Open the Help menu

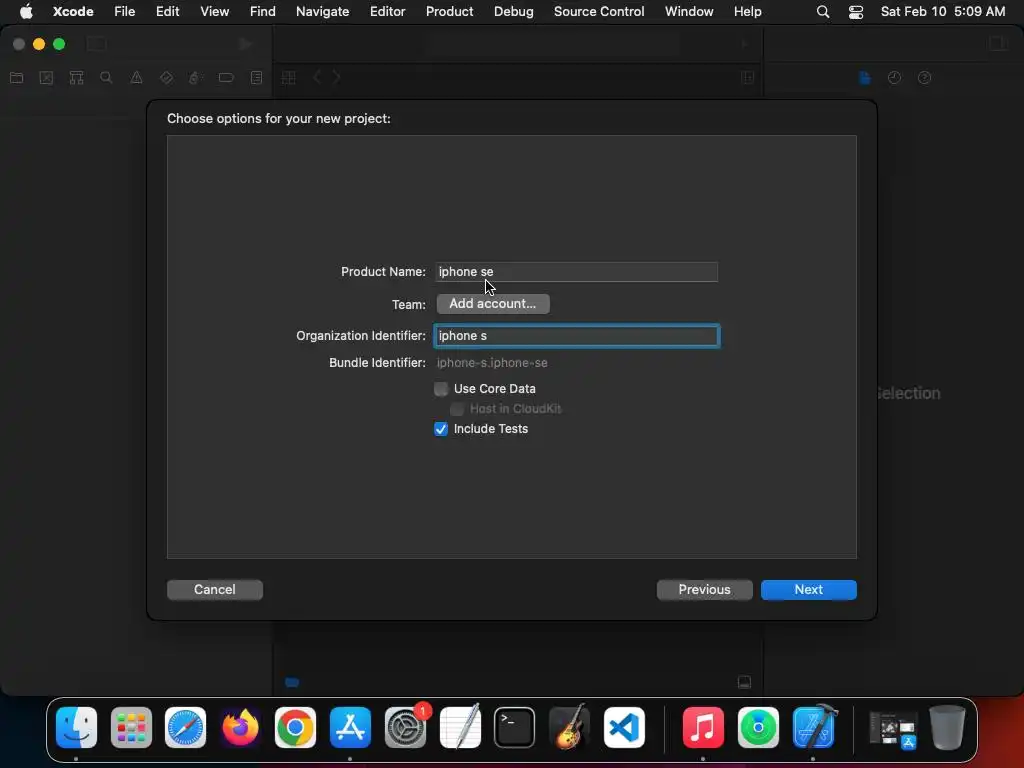747,12
